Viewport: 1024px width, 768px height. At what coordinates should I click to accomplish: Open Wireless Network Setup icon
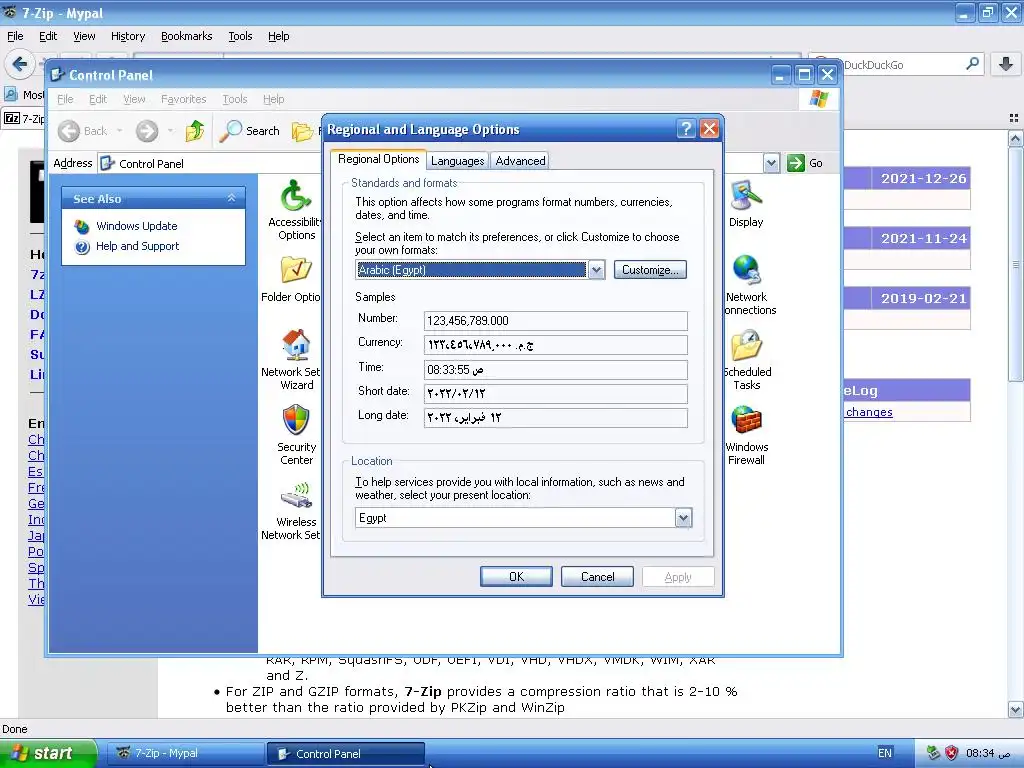click(x=296, y=495)
